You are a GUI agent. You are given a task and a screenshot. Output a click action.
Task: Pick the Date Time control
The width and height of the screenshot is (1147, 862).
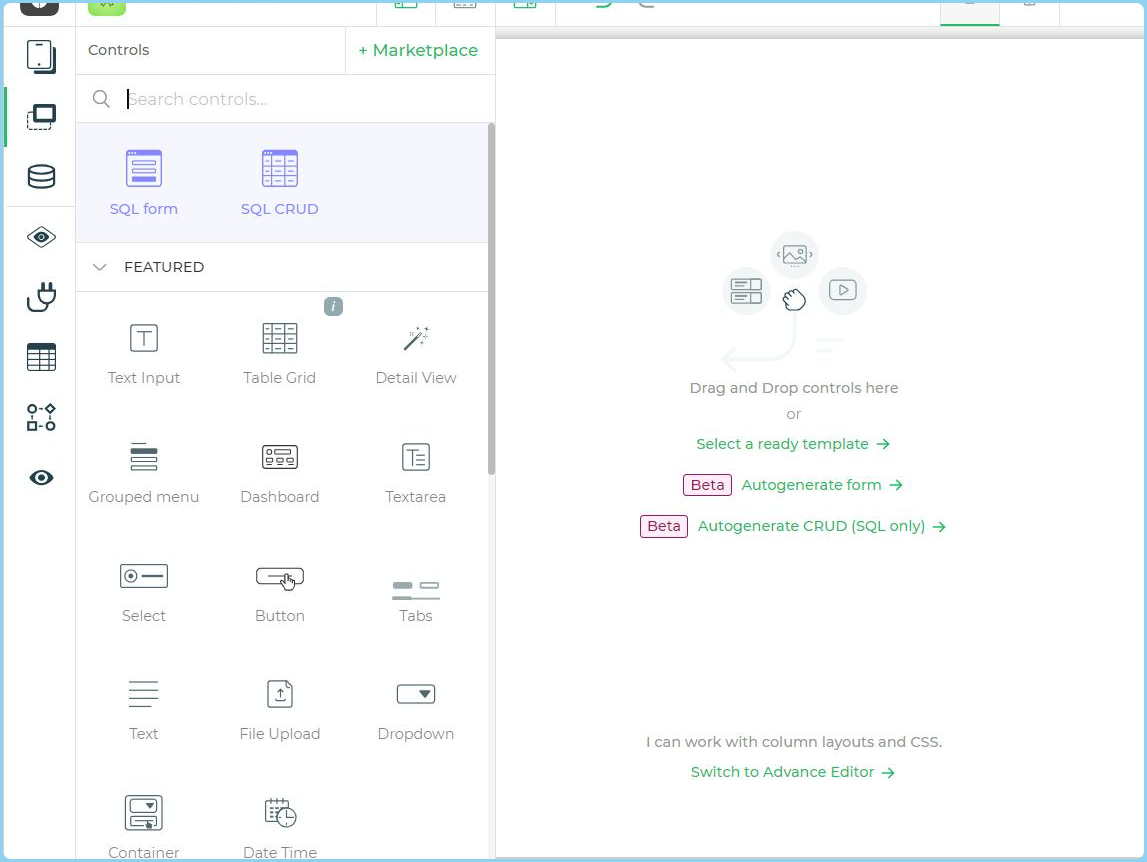coord(279,814)
